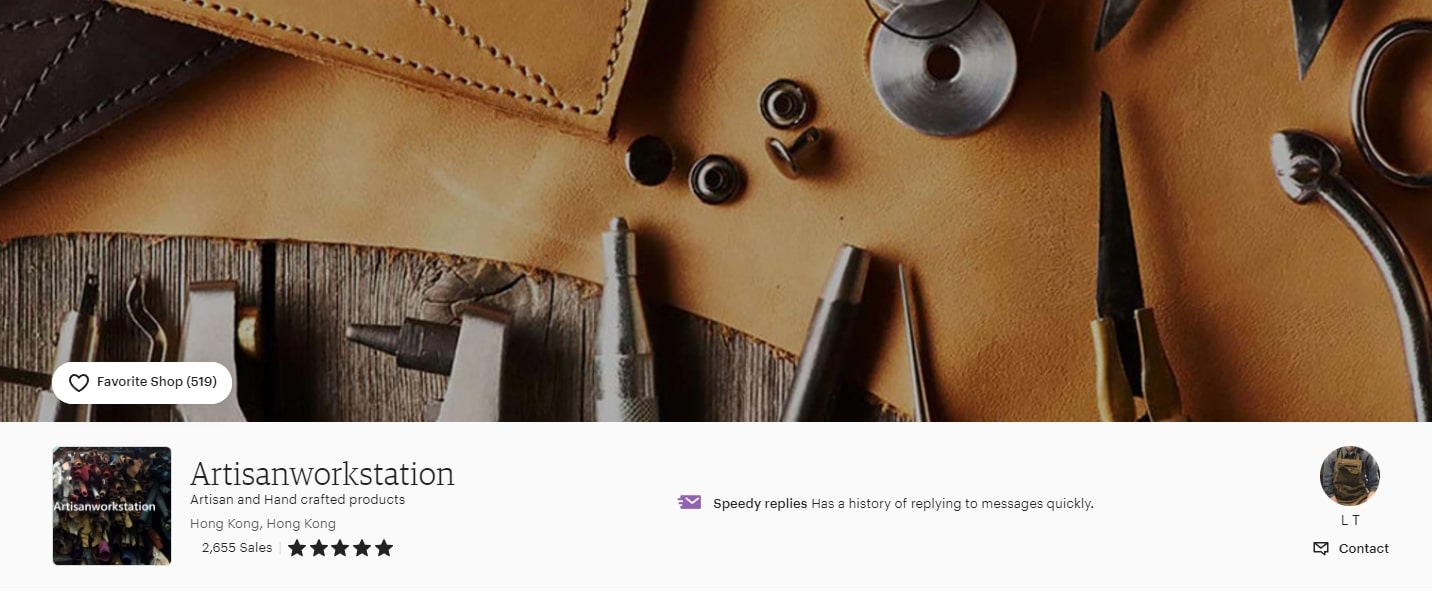Click the purple Speedy replies envelope icon
Viewport: 1432px width, 606px height.
tap(689, 502)
